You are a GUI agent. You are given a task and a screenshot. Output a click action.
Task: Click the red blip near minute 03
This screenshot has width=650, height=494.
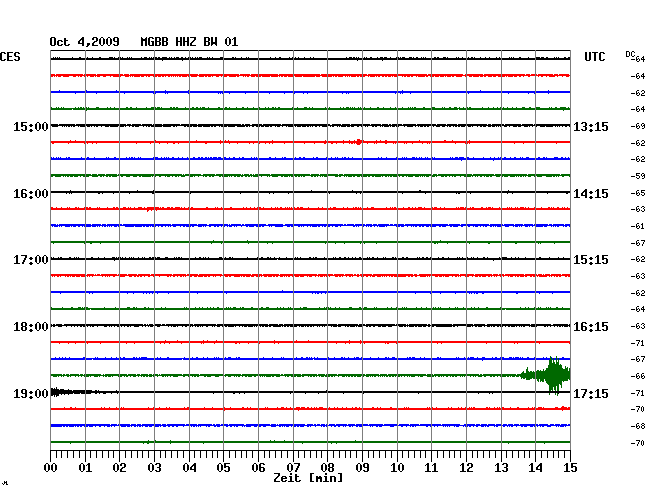pyautogui.click(x=150, y=209)
